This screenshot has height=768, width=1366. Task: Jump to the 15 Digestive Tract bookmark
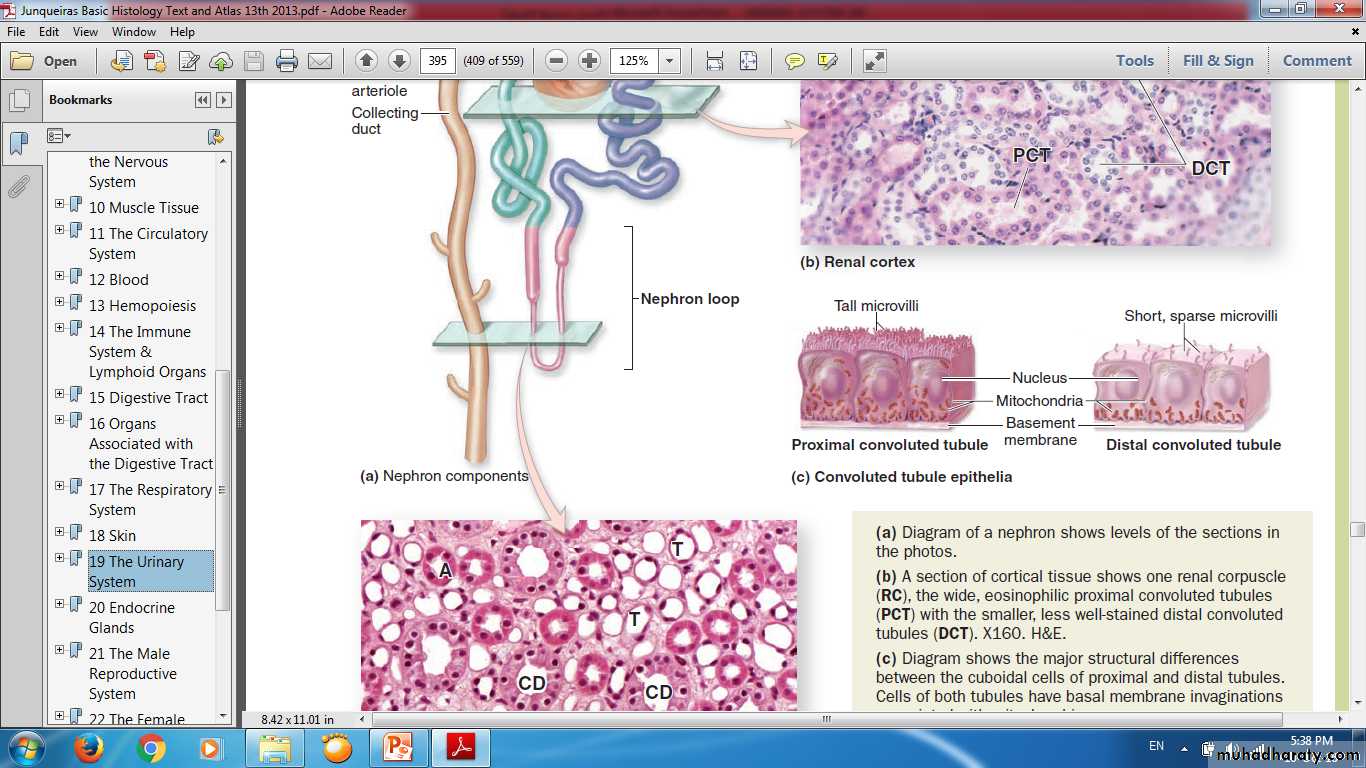[x=148, y=398]
